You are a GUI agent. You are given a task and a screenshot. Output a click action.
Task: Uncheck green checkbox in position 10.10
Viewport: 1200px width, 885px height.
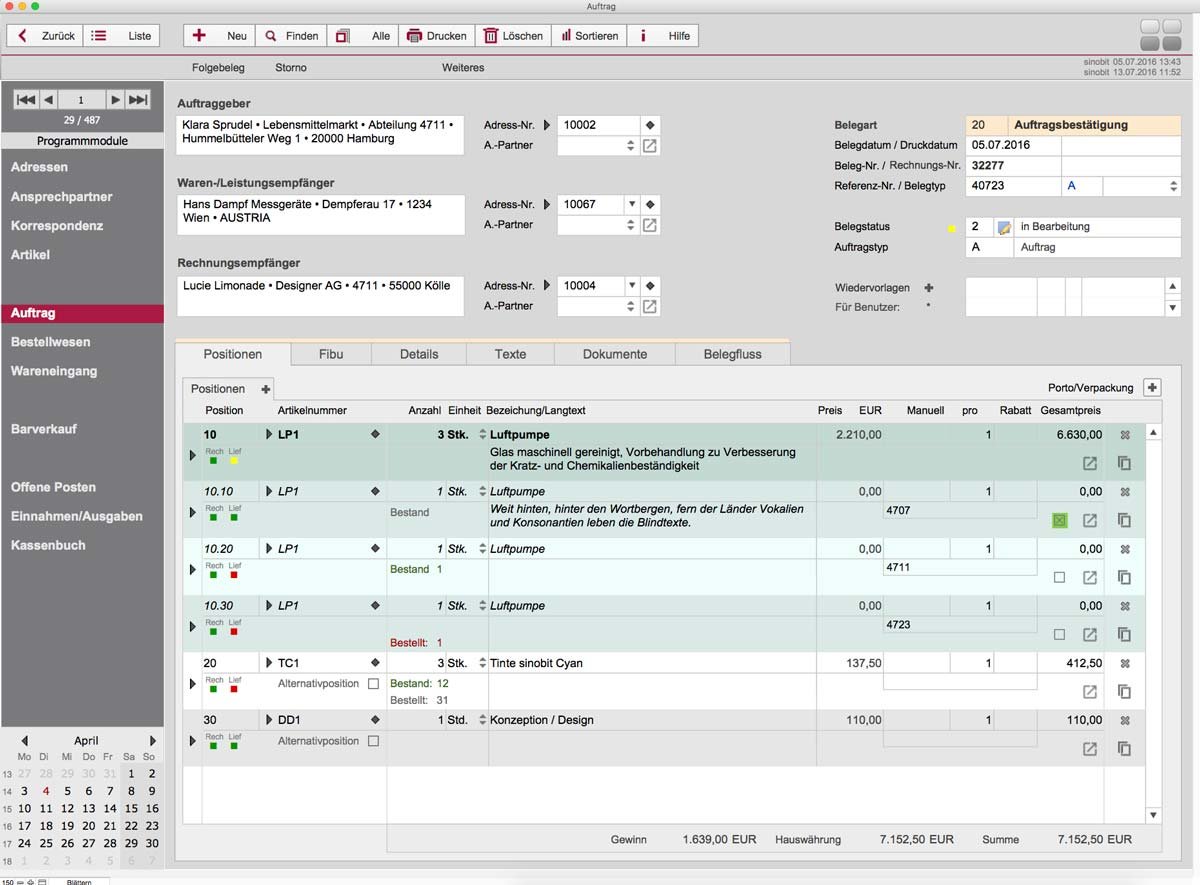point(1060,520)
